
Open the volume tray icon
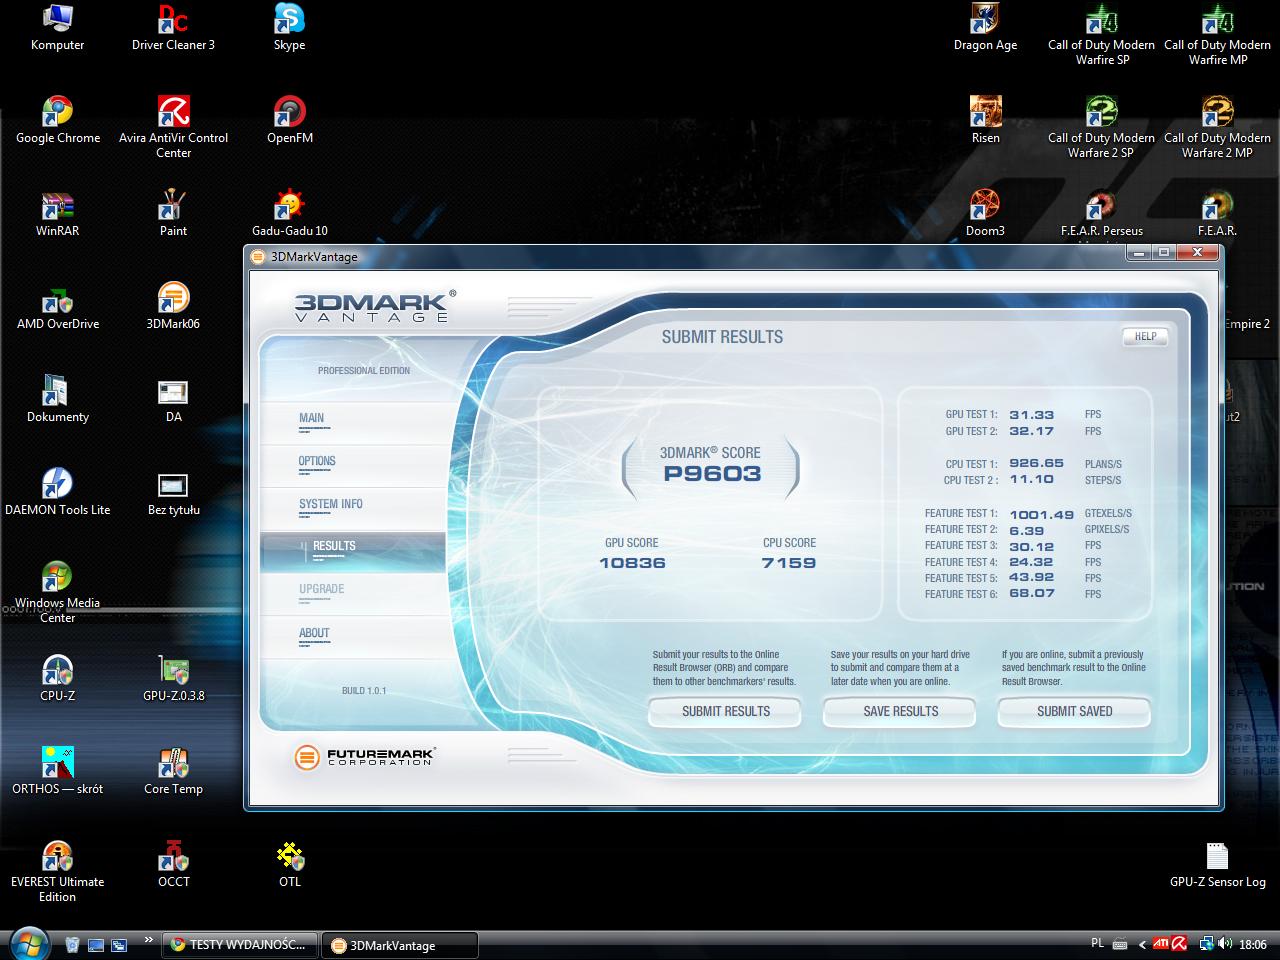(1227, 944)
